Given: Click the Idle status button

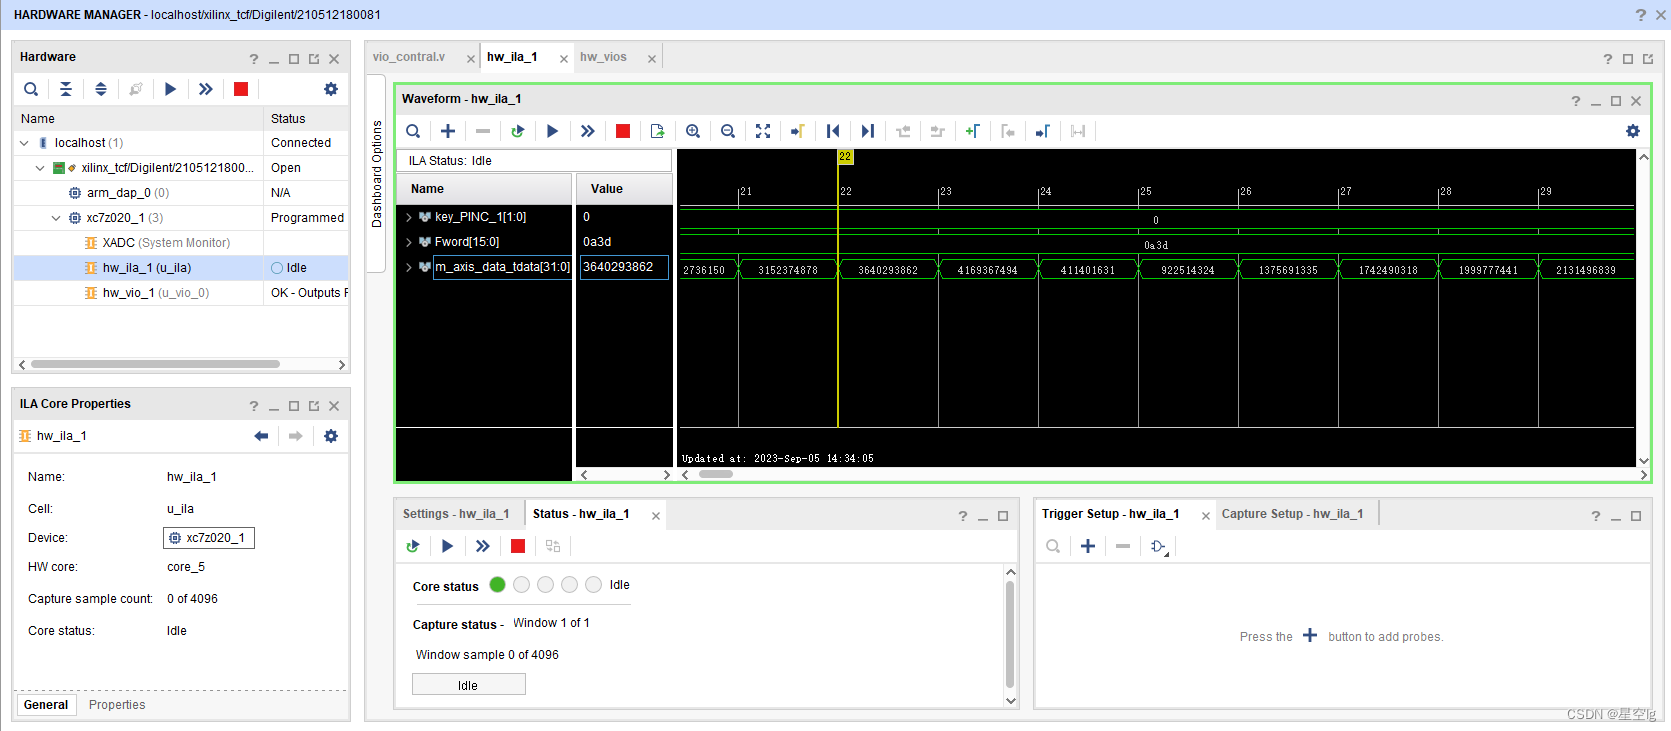Looking at the screenshot, I should pos(468,685).
